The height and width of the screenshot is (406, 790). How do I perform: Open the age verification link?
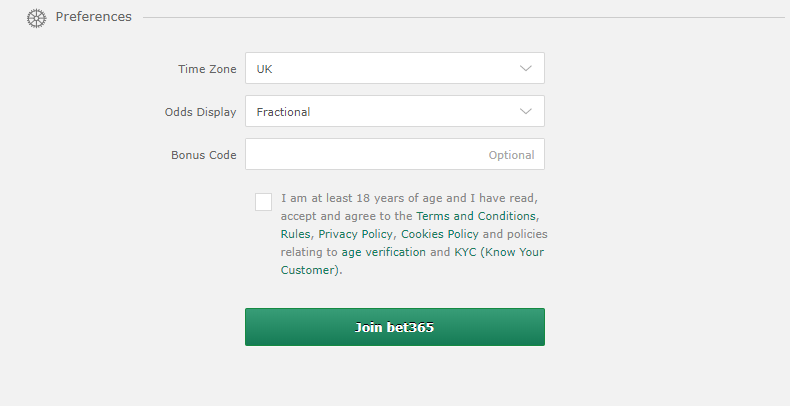point(383,252)
